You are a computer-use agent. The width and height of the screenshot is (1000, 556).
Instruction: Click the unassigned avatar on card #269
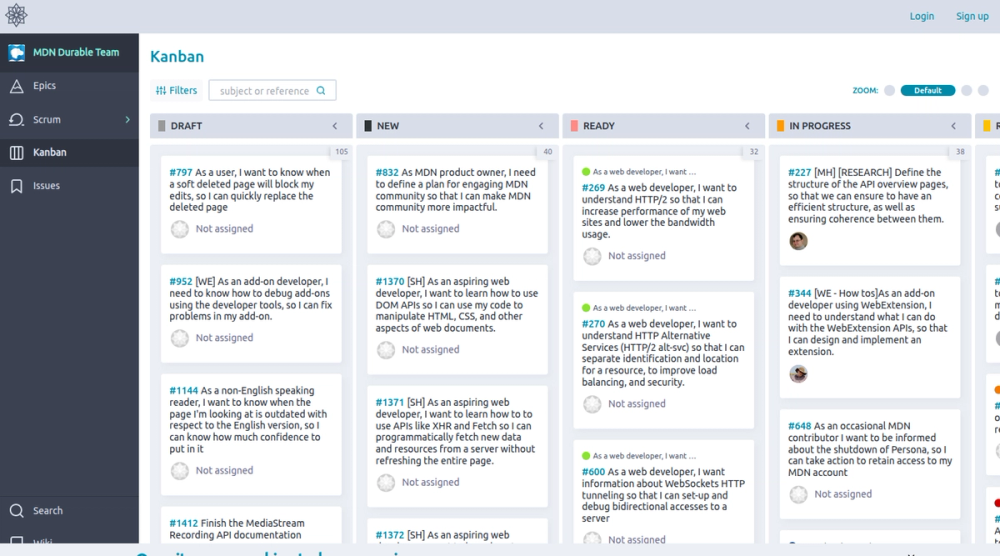(x=592, y=256)
